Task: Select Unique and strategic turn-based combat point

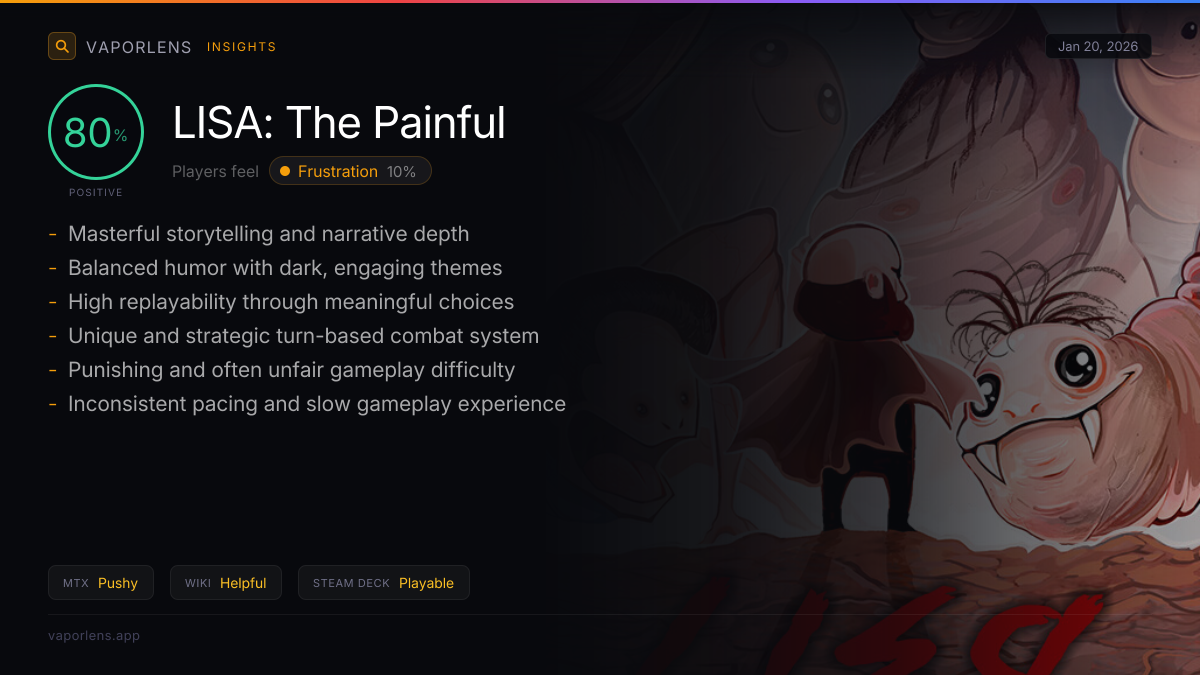Action: coord(303,336)
